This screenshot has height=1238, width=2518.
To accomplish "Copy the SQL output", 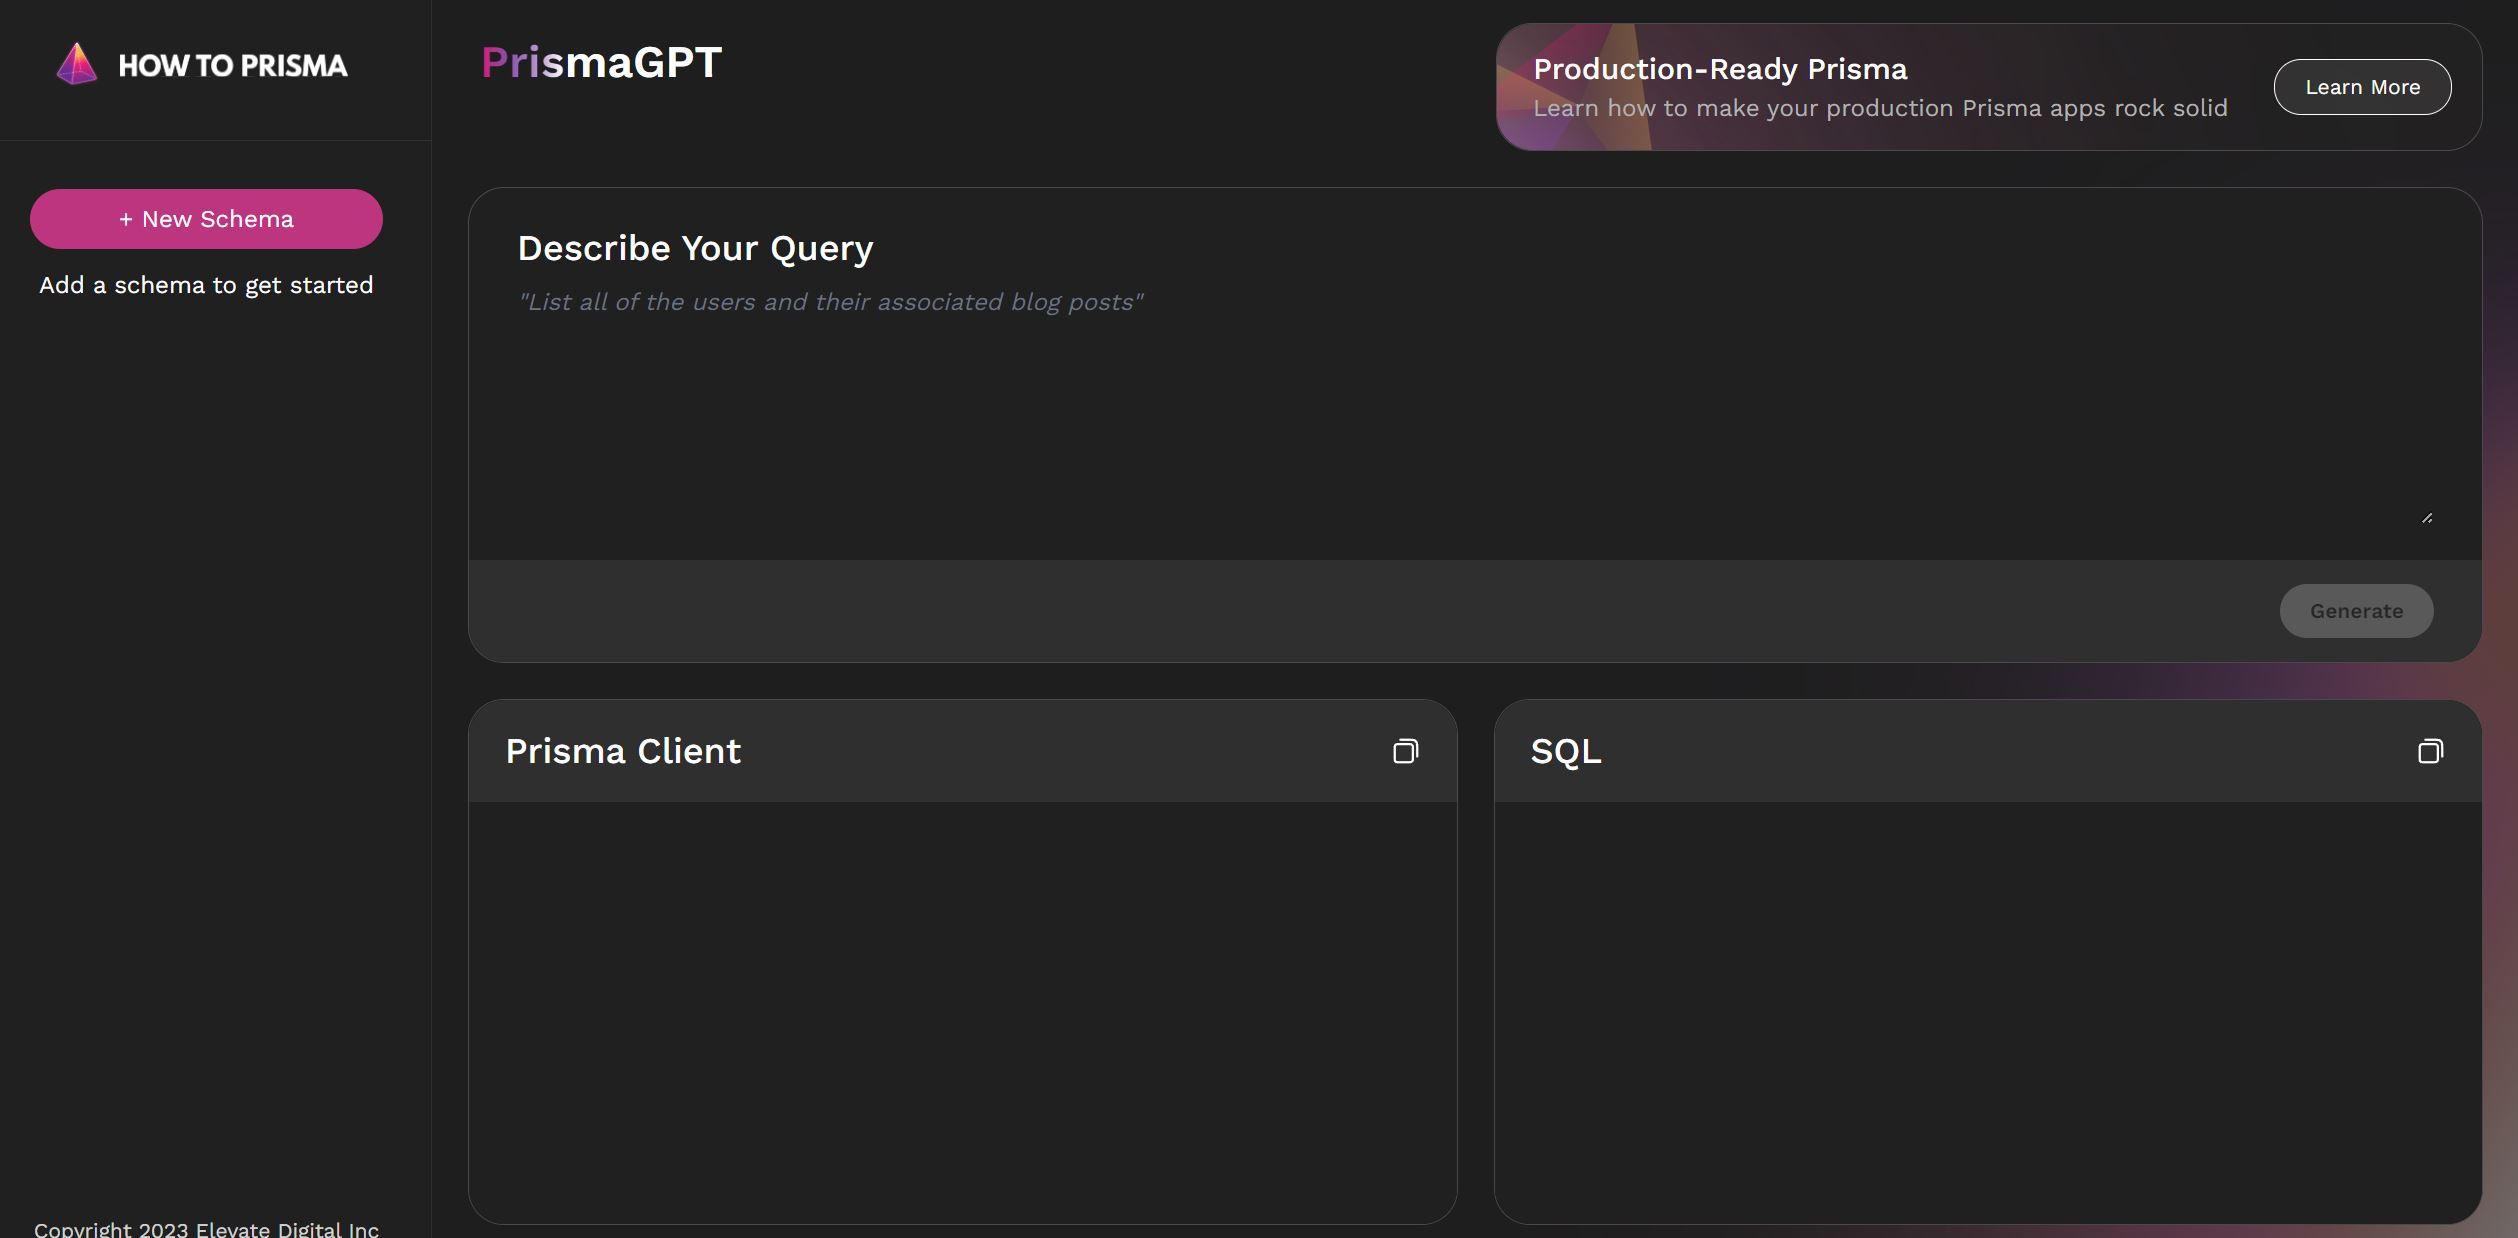I will pos(2430,751).
